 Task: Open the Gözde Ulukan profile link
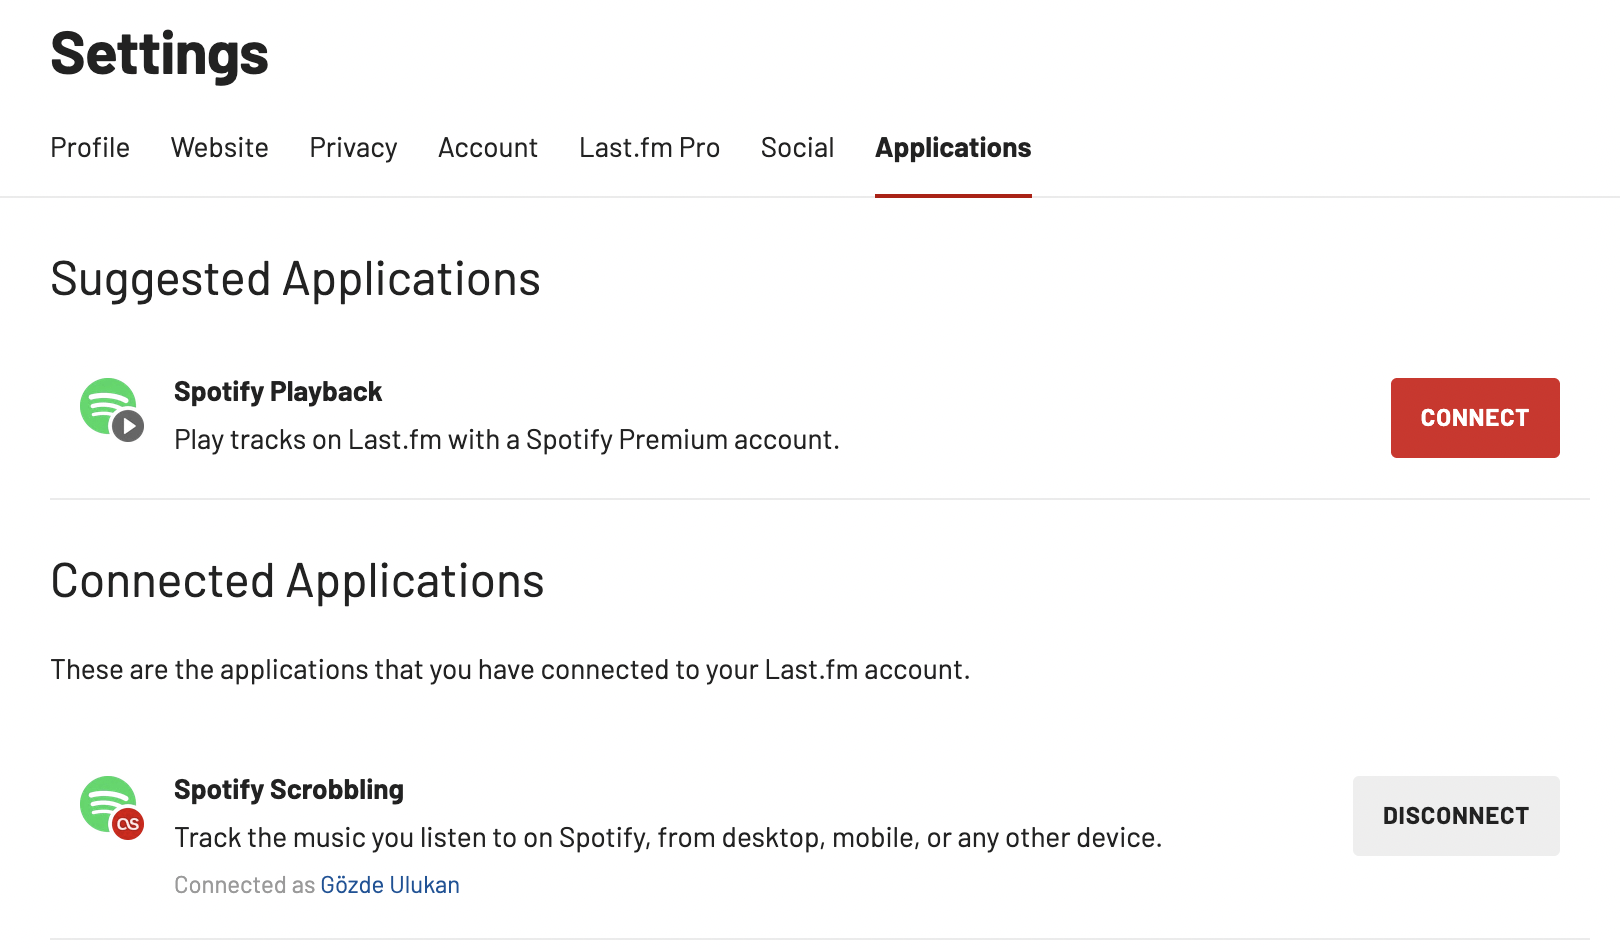click(390, 885)
